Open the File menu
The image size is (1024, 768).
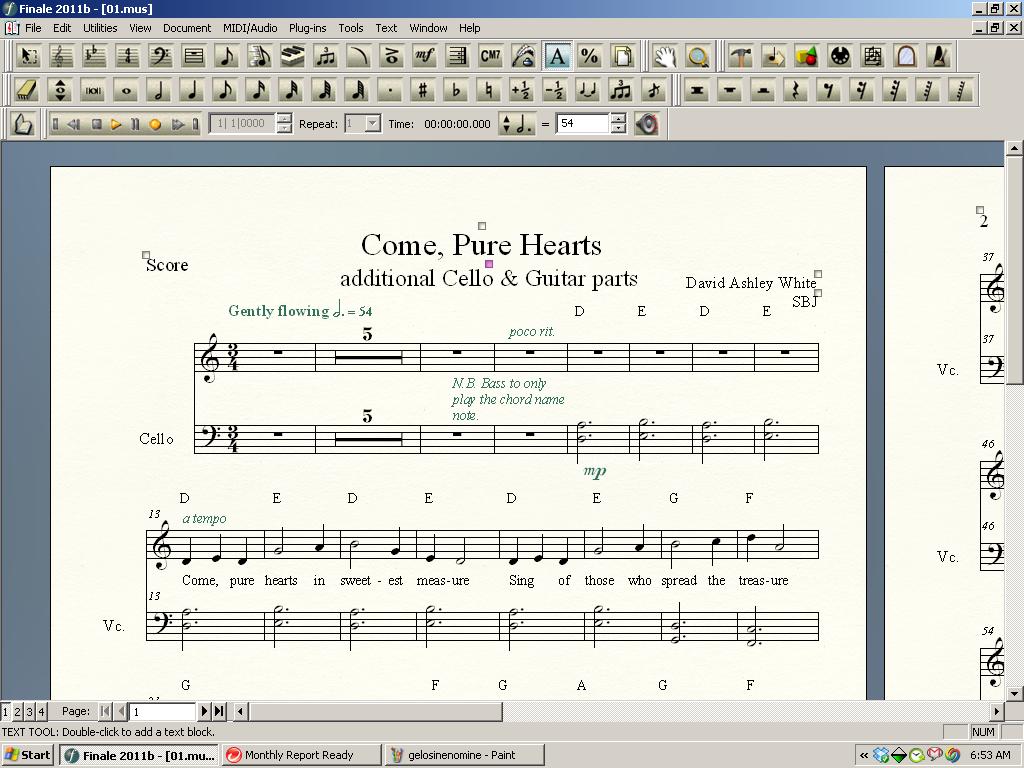coord(33,28)
